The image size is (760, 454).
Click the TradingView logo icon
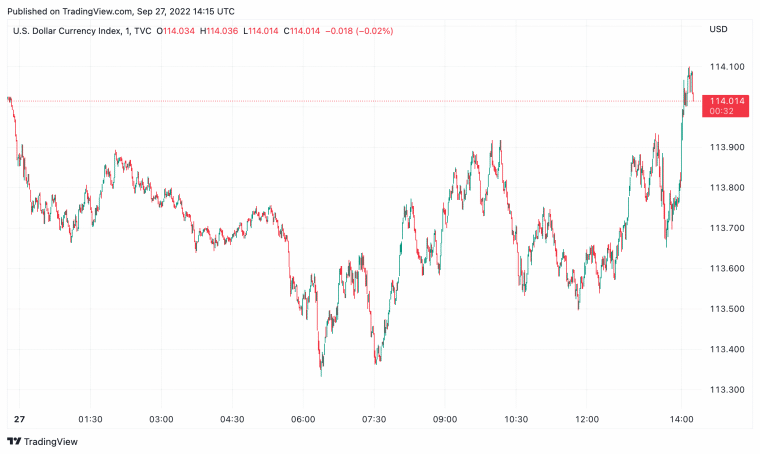[x=14, y=441]
